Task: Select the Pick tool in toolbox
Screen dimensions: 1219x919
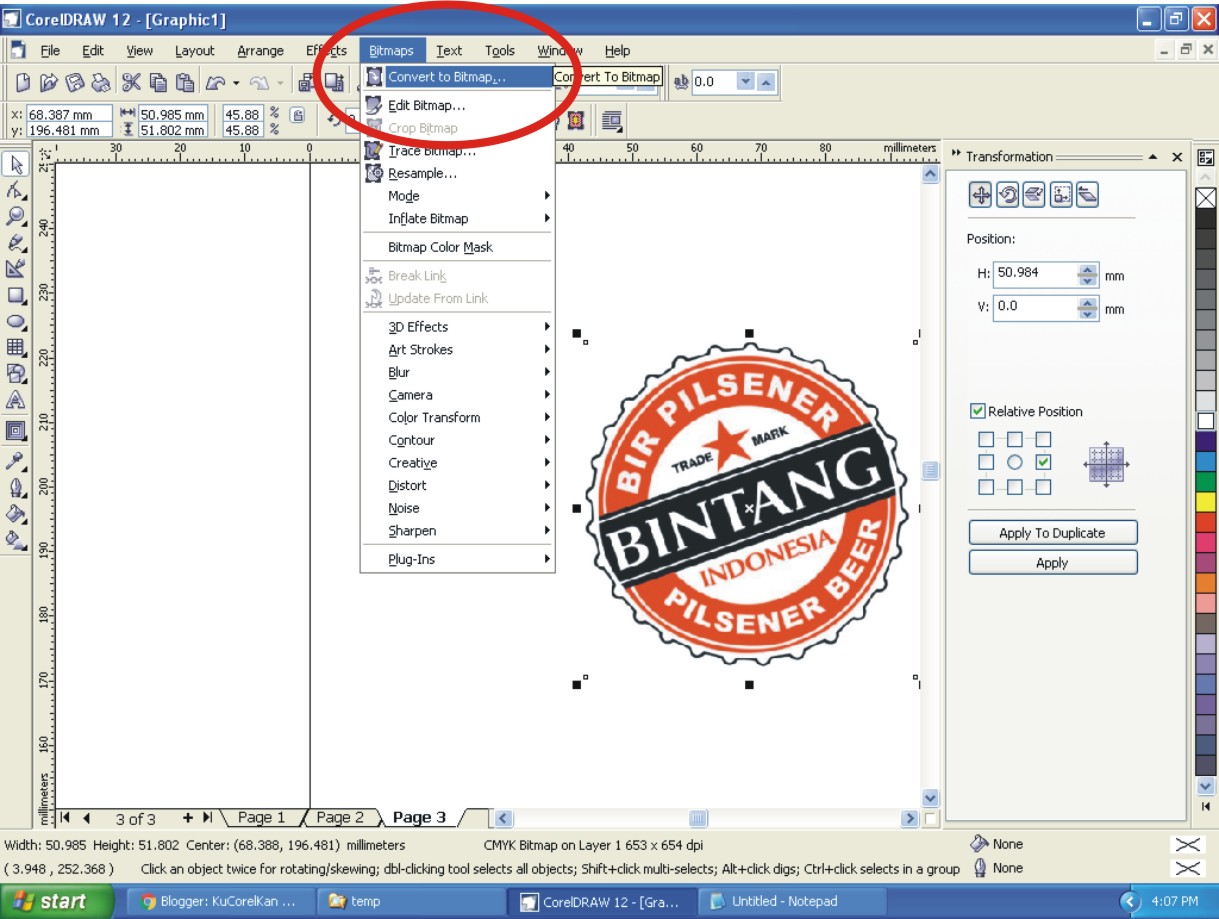Action: tap(16, 165)
